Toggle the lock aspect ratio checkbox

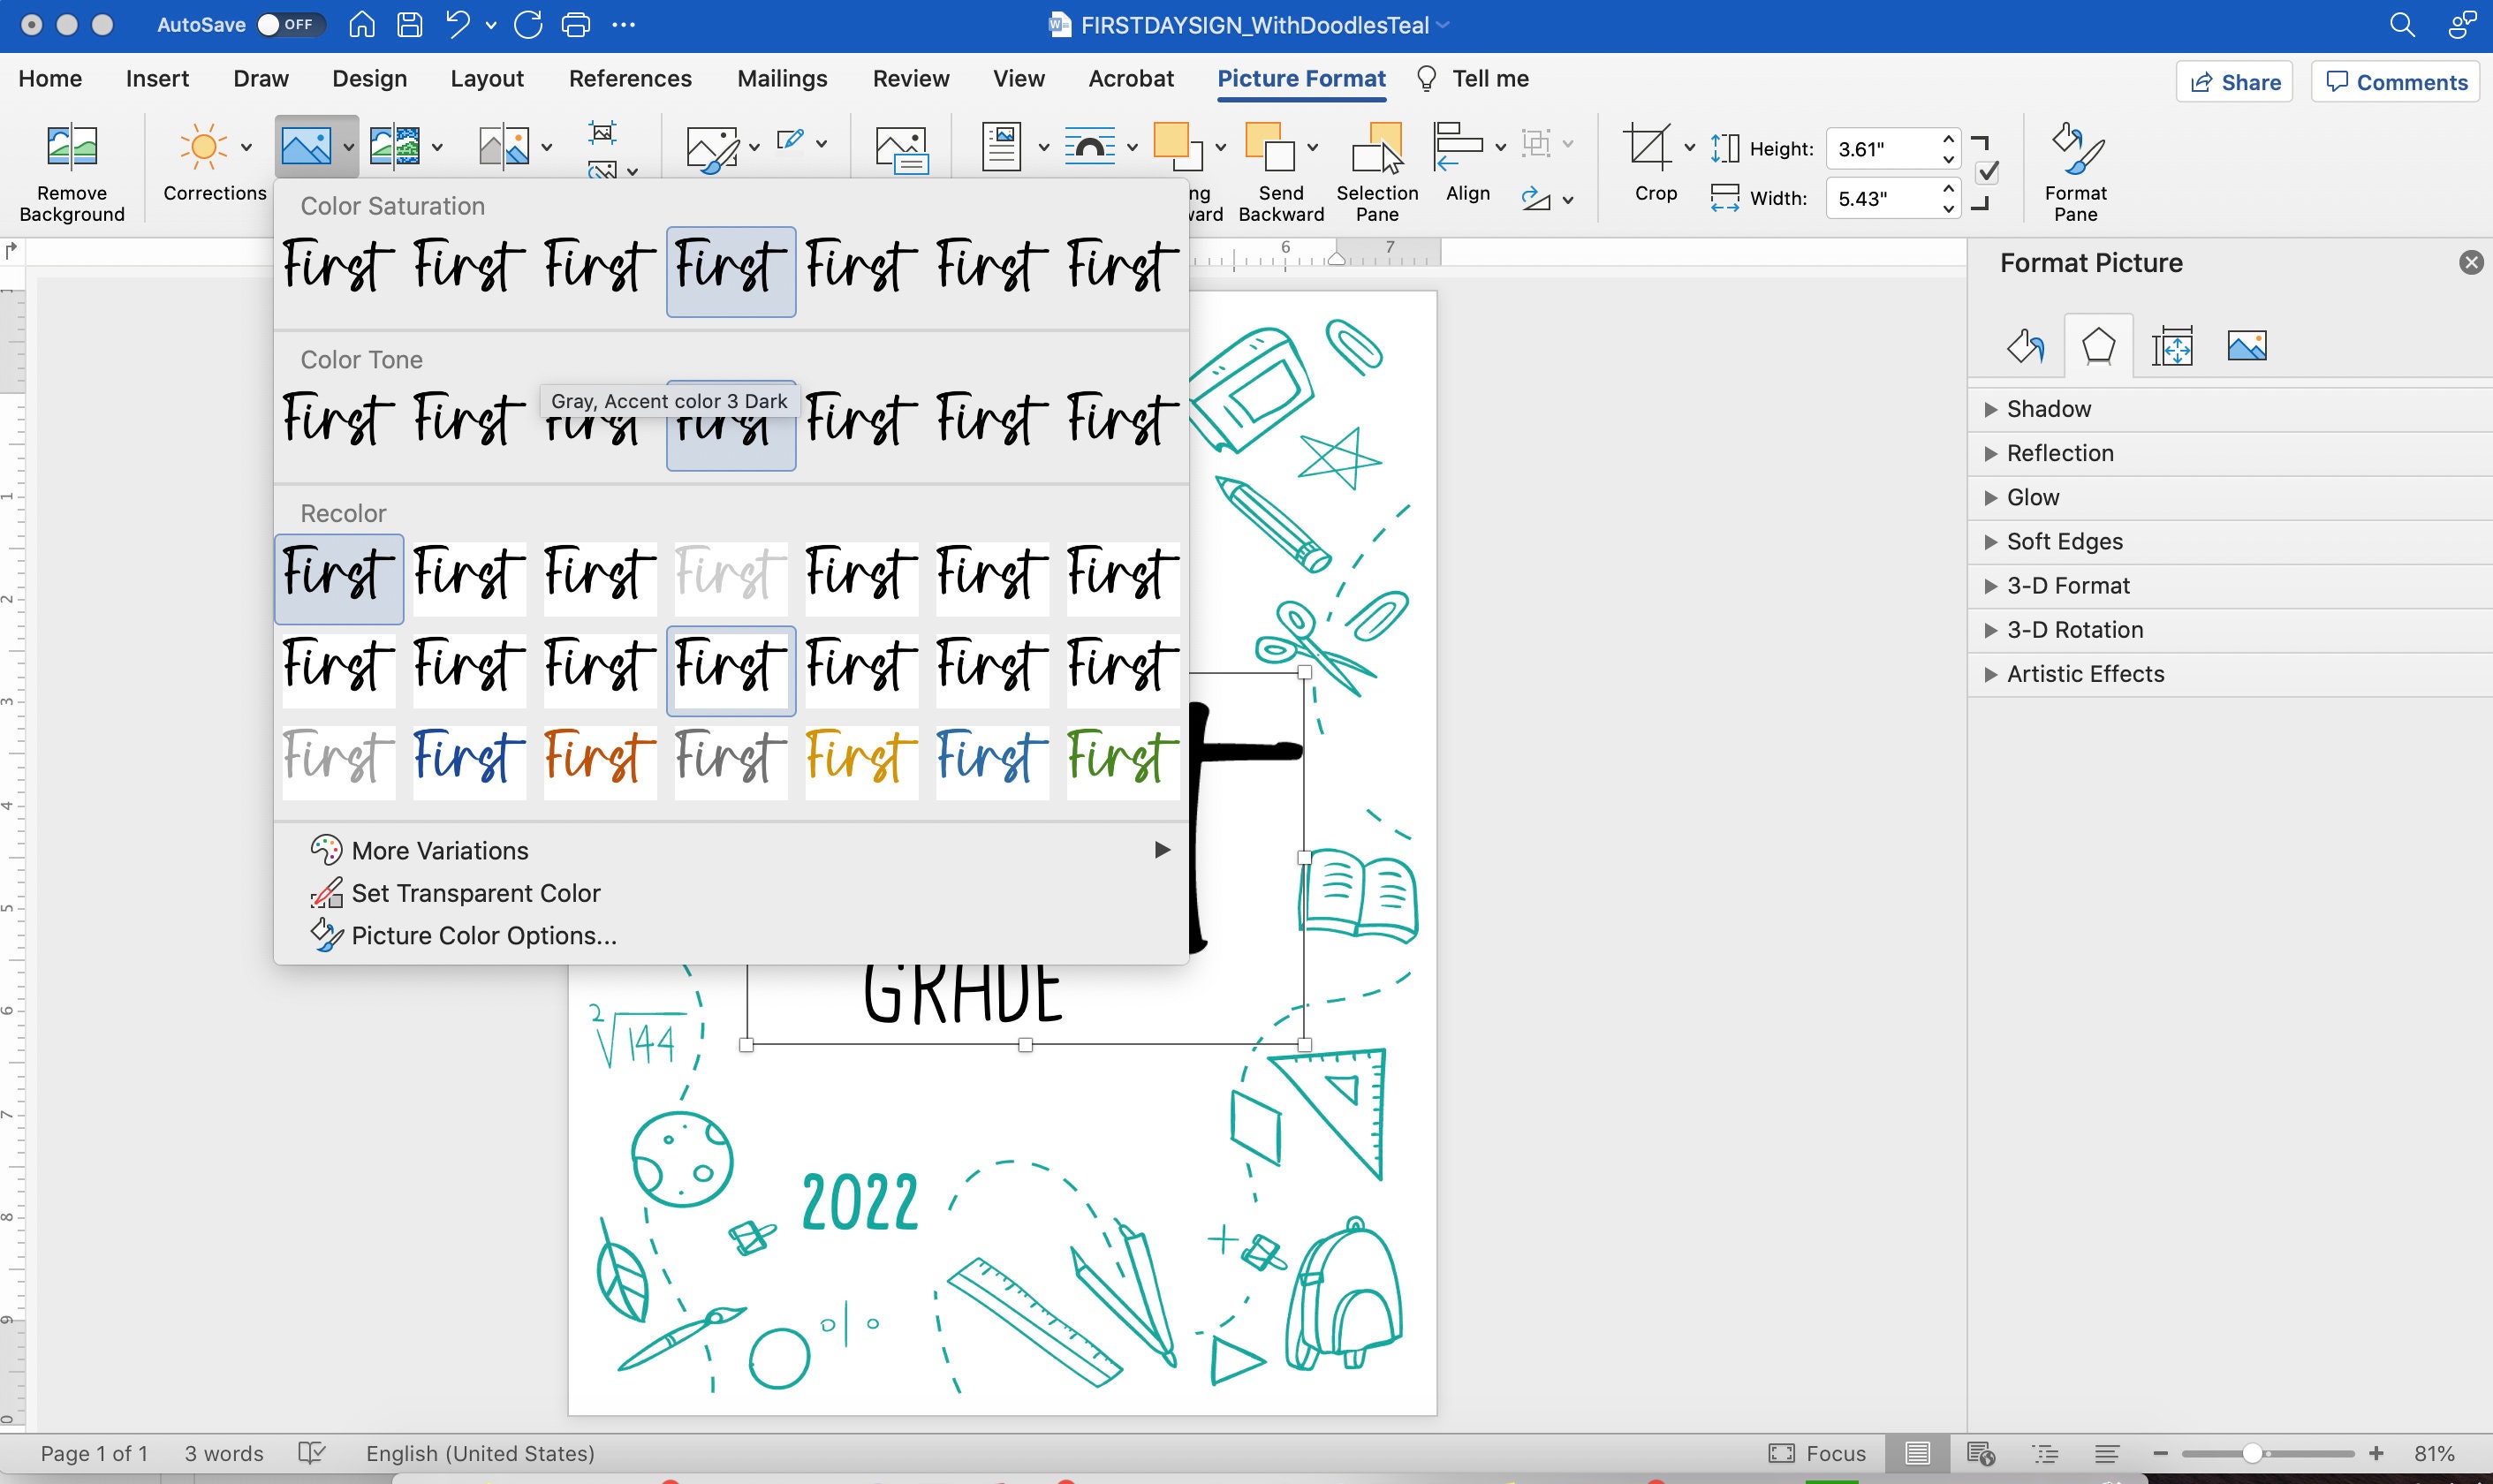(x=1988, y=173)
